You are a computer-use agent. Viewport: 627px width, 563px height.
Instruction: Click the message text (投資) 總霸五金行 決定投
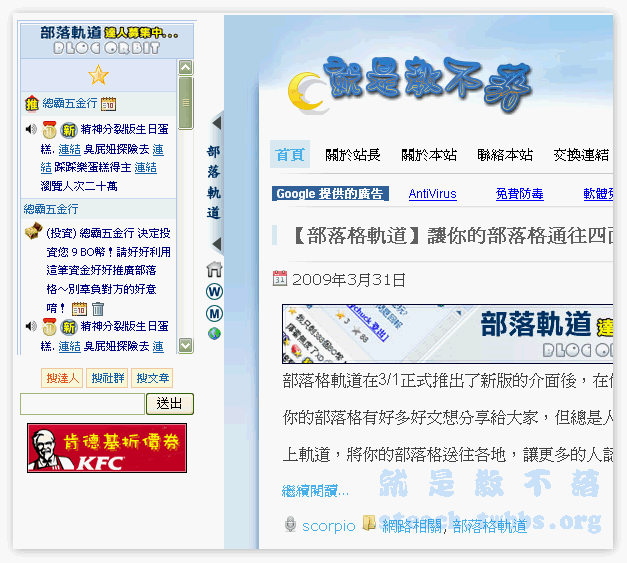click(108, 233)
